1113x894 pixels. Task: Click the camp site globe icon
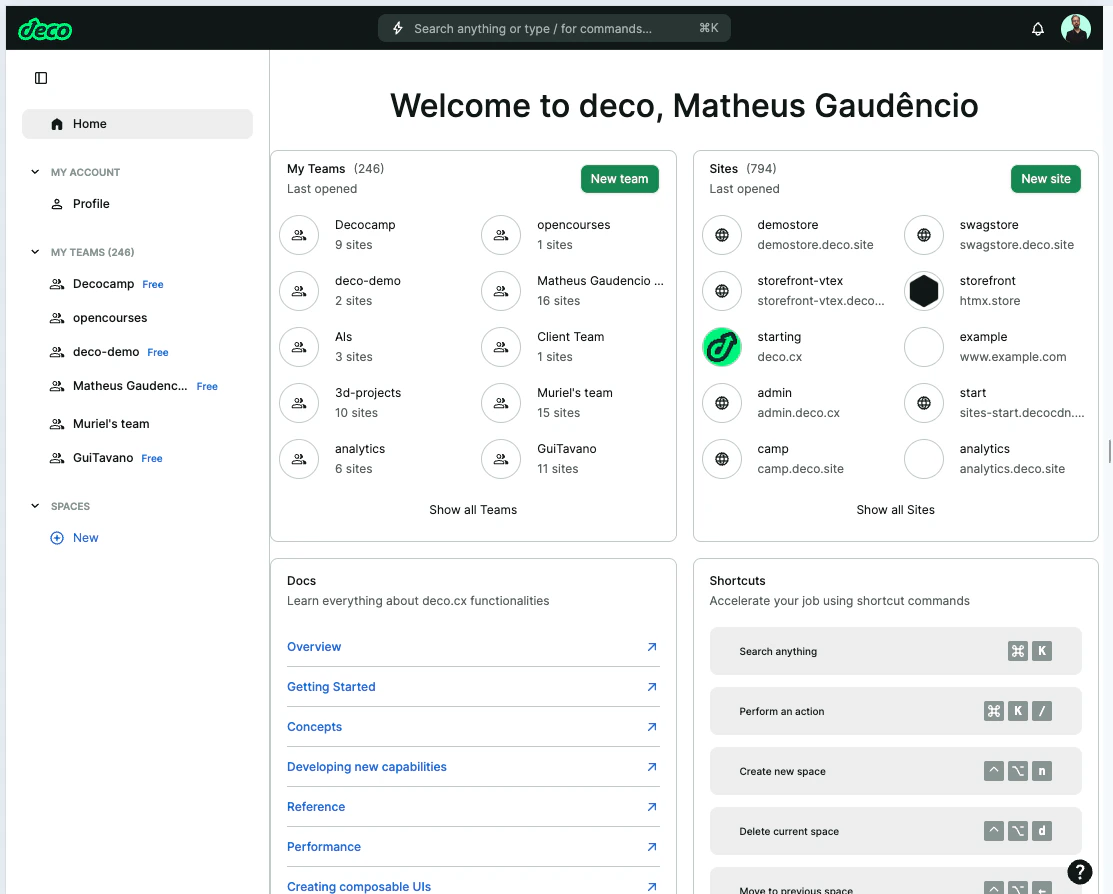point(722,459)
